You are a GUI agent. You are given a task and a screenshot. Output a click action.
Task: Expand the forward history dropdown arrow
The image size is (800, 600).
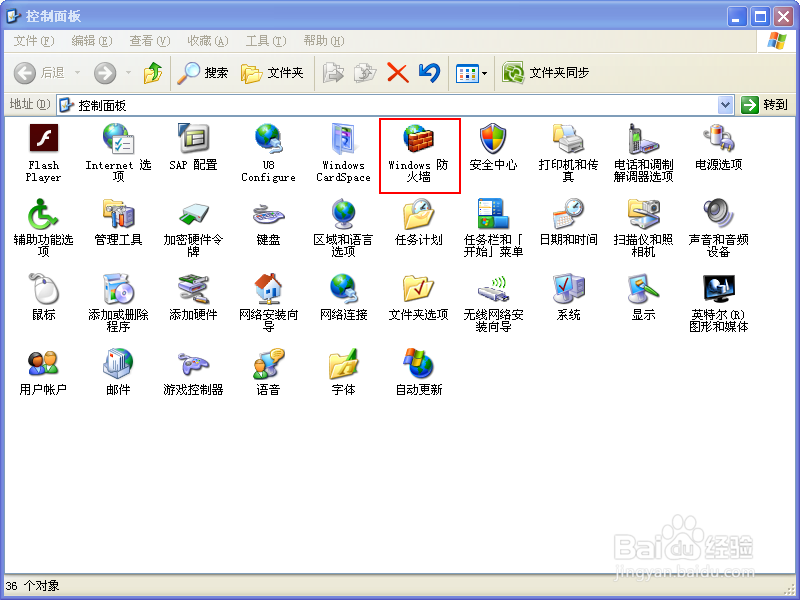129,73
